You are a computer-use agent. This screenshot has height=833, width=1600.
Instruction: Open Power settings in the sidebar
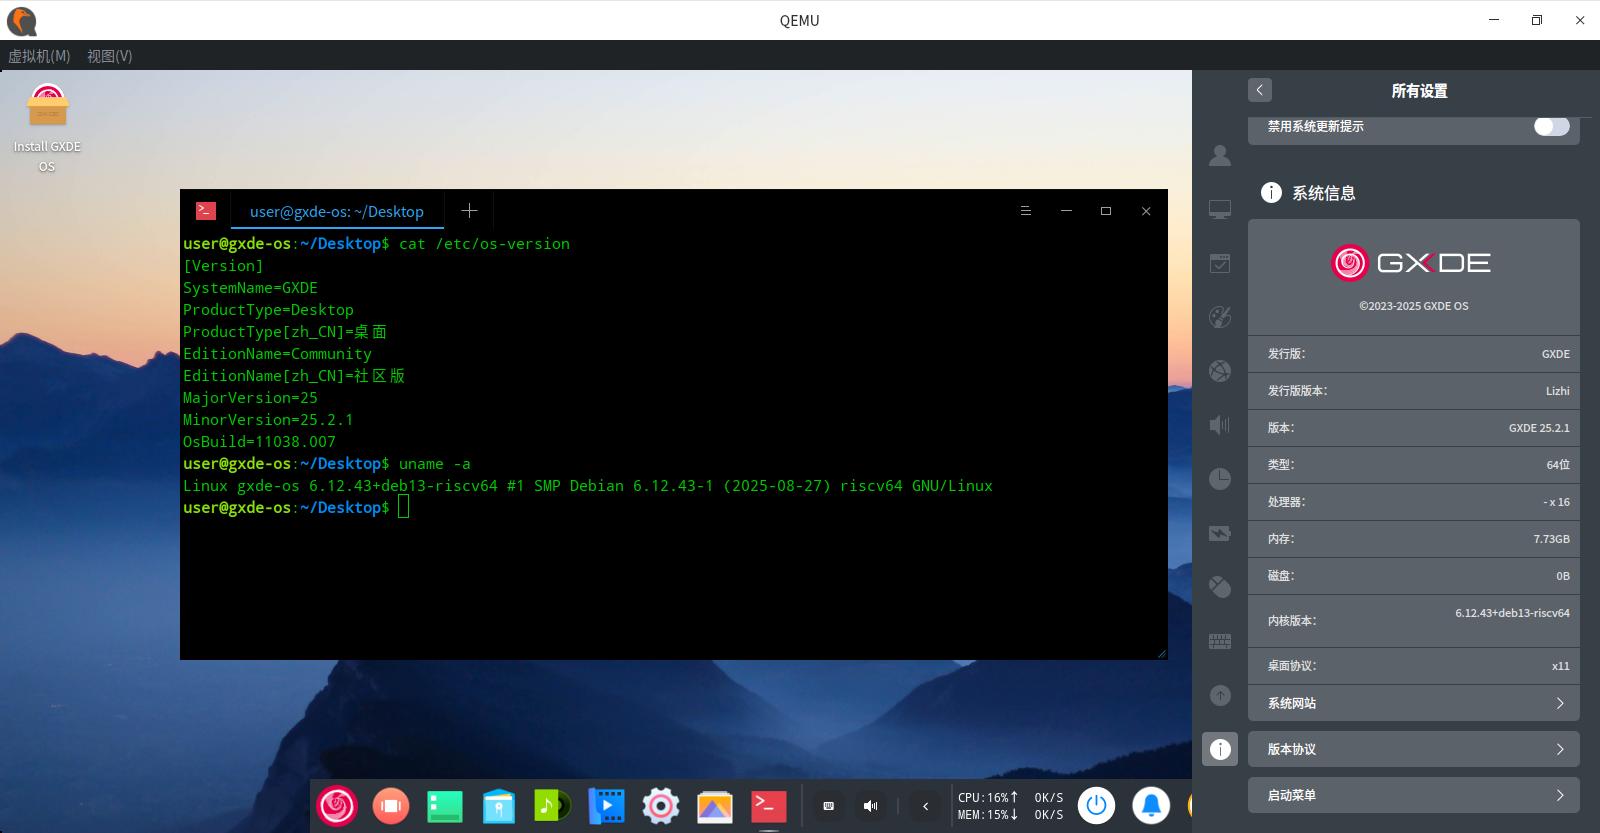tap(1220, 533)
